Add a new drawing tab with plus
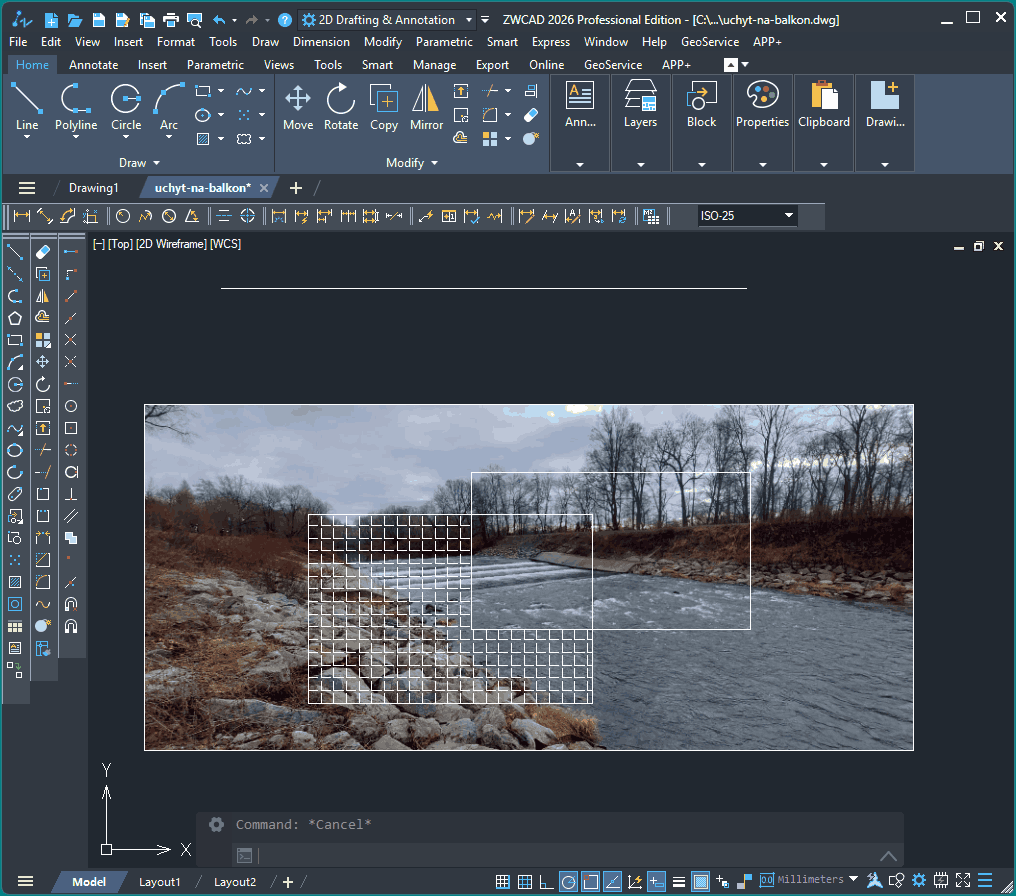The image size is (1016, 896). coord(295,188)
